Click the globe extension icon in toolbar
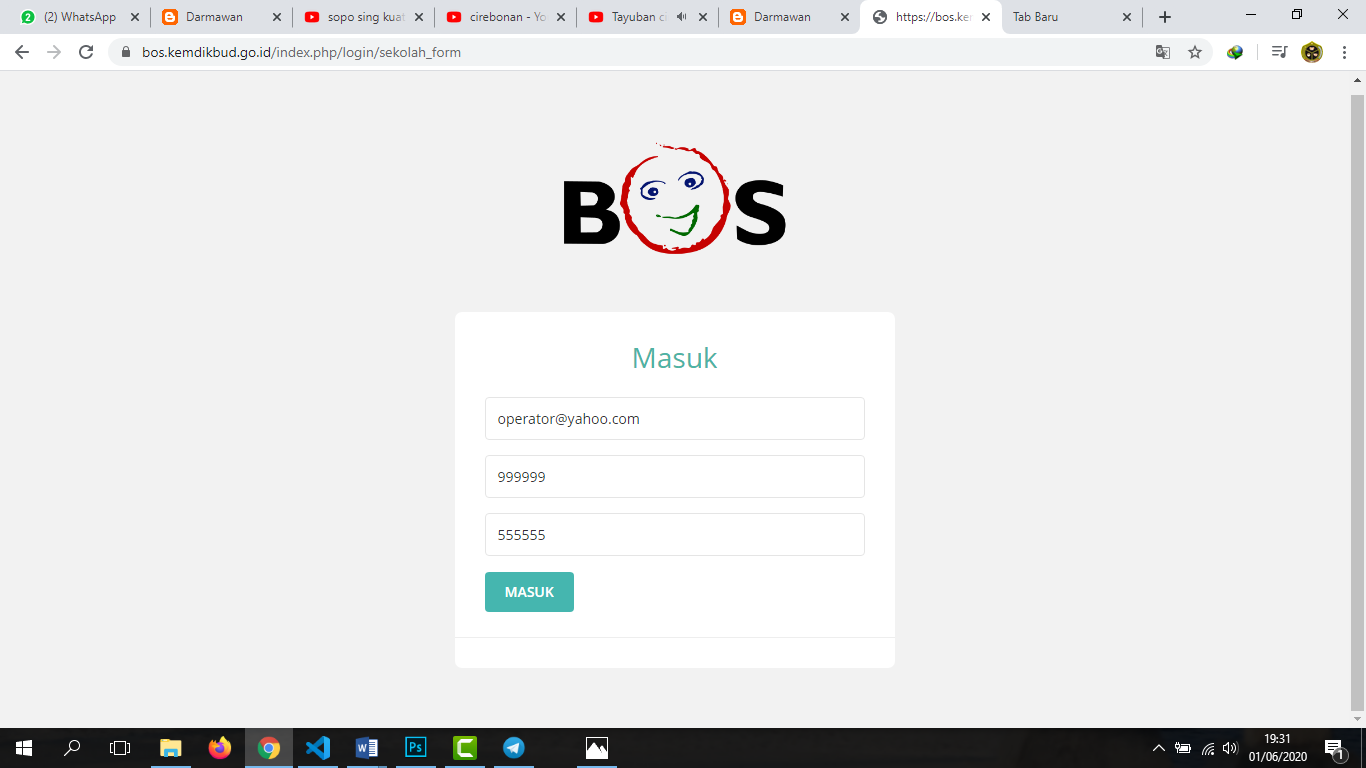Image resolution: width=1366 pixels, height=768 pixels. point(1235,52)
